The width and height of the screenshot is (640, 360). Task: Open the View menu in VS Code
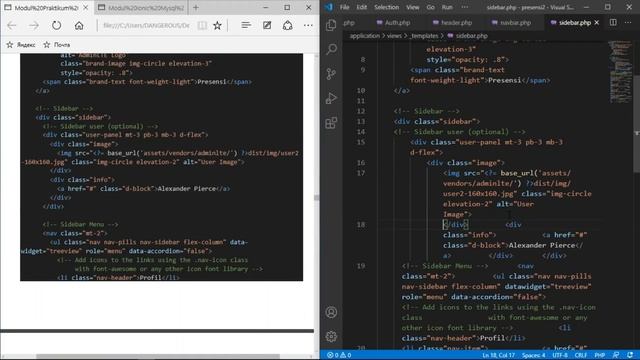coord(412,7)
